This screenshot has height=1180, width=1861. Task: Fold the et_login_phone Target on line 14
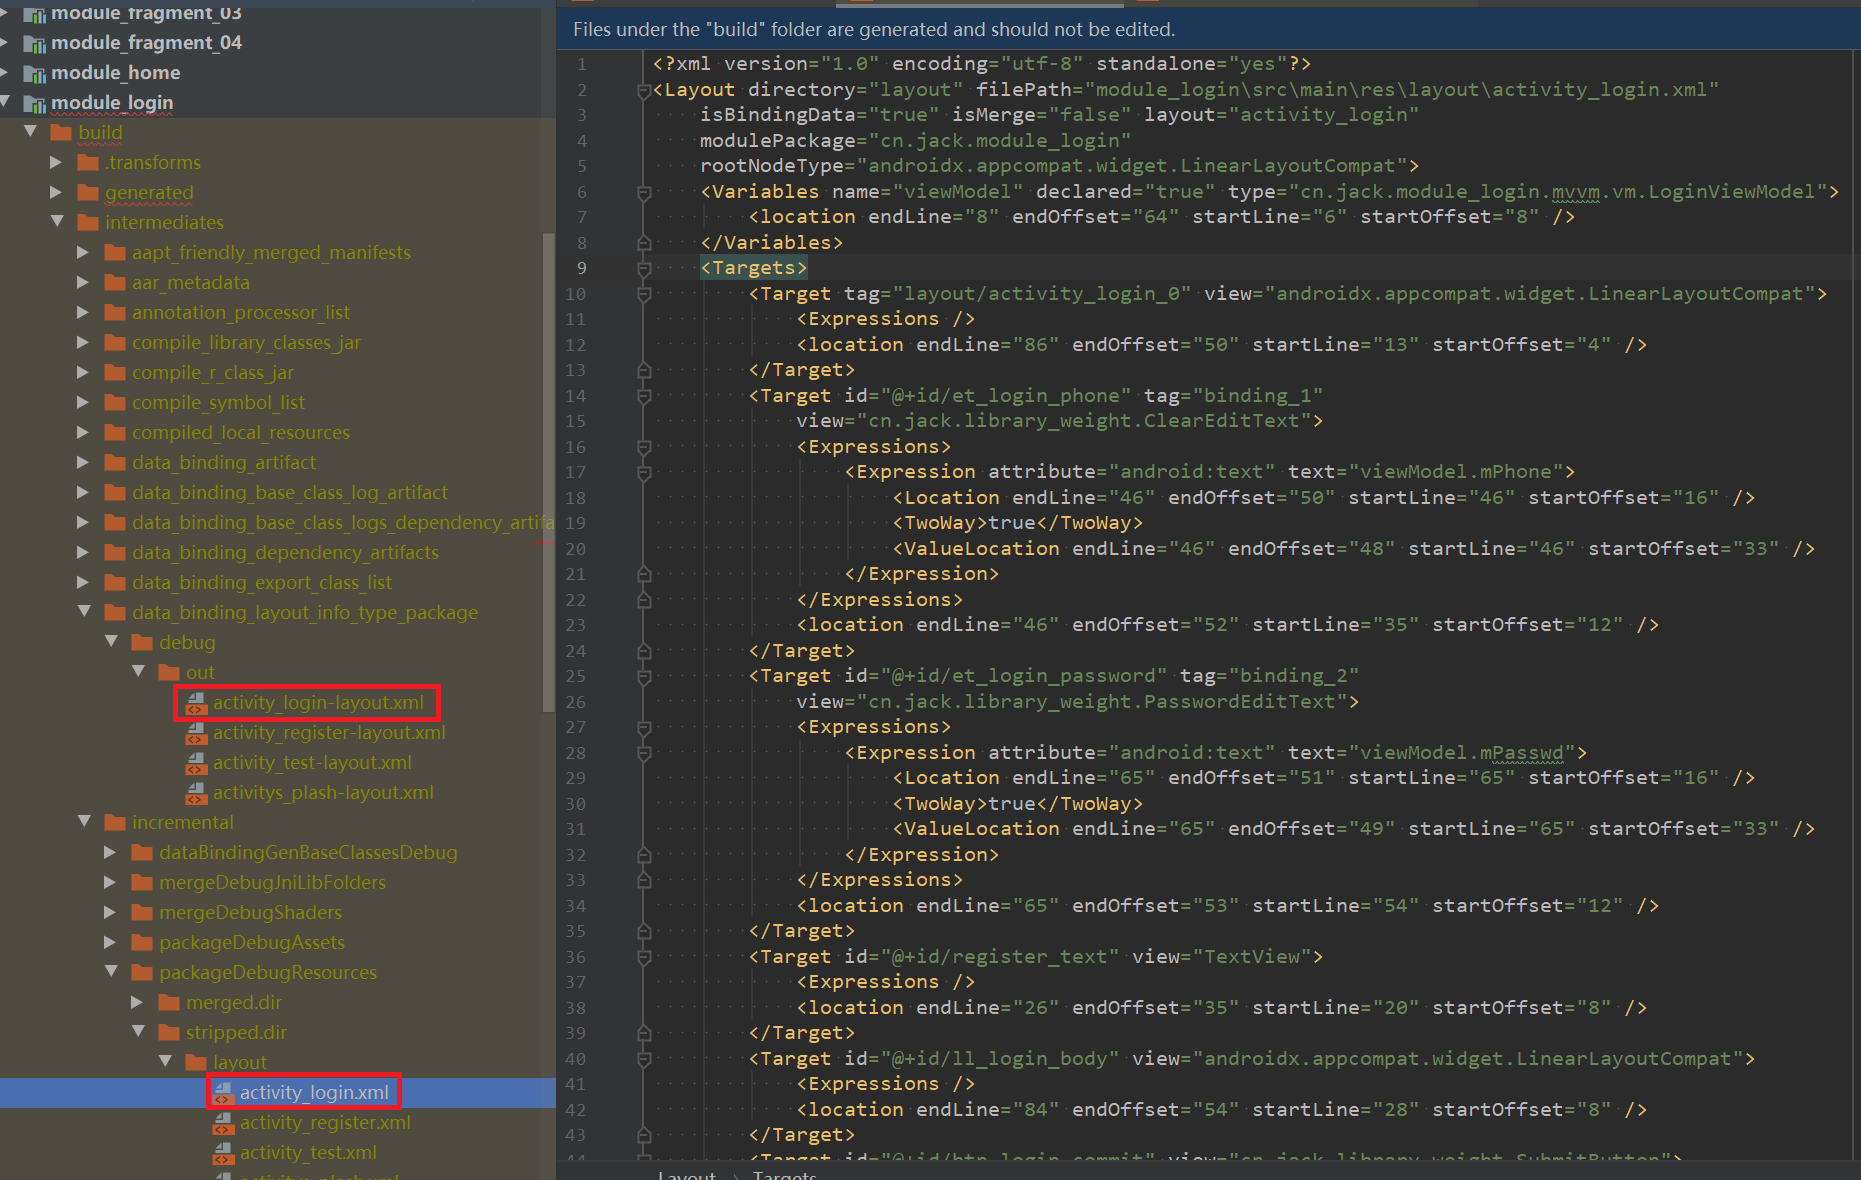[x=644, y=397]
